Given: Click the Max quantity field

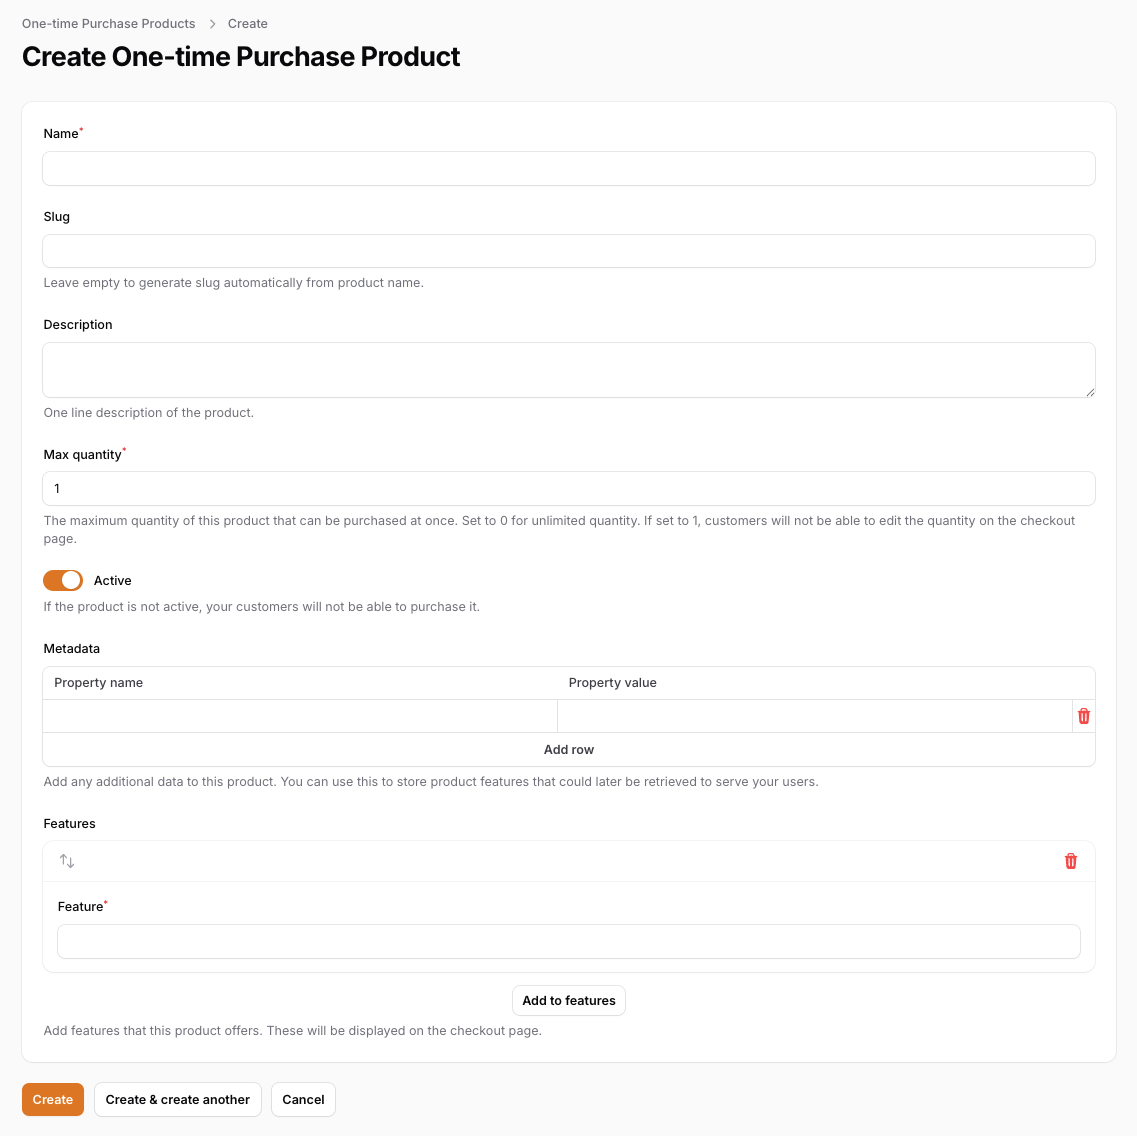Looking at the screenshot, I should click(568, 489).
